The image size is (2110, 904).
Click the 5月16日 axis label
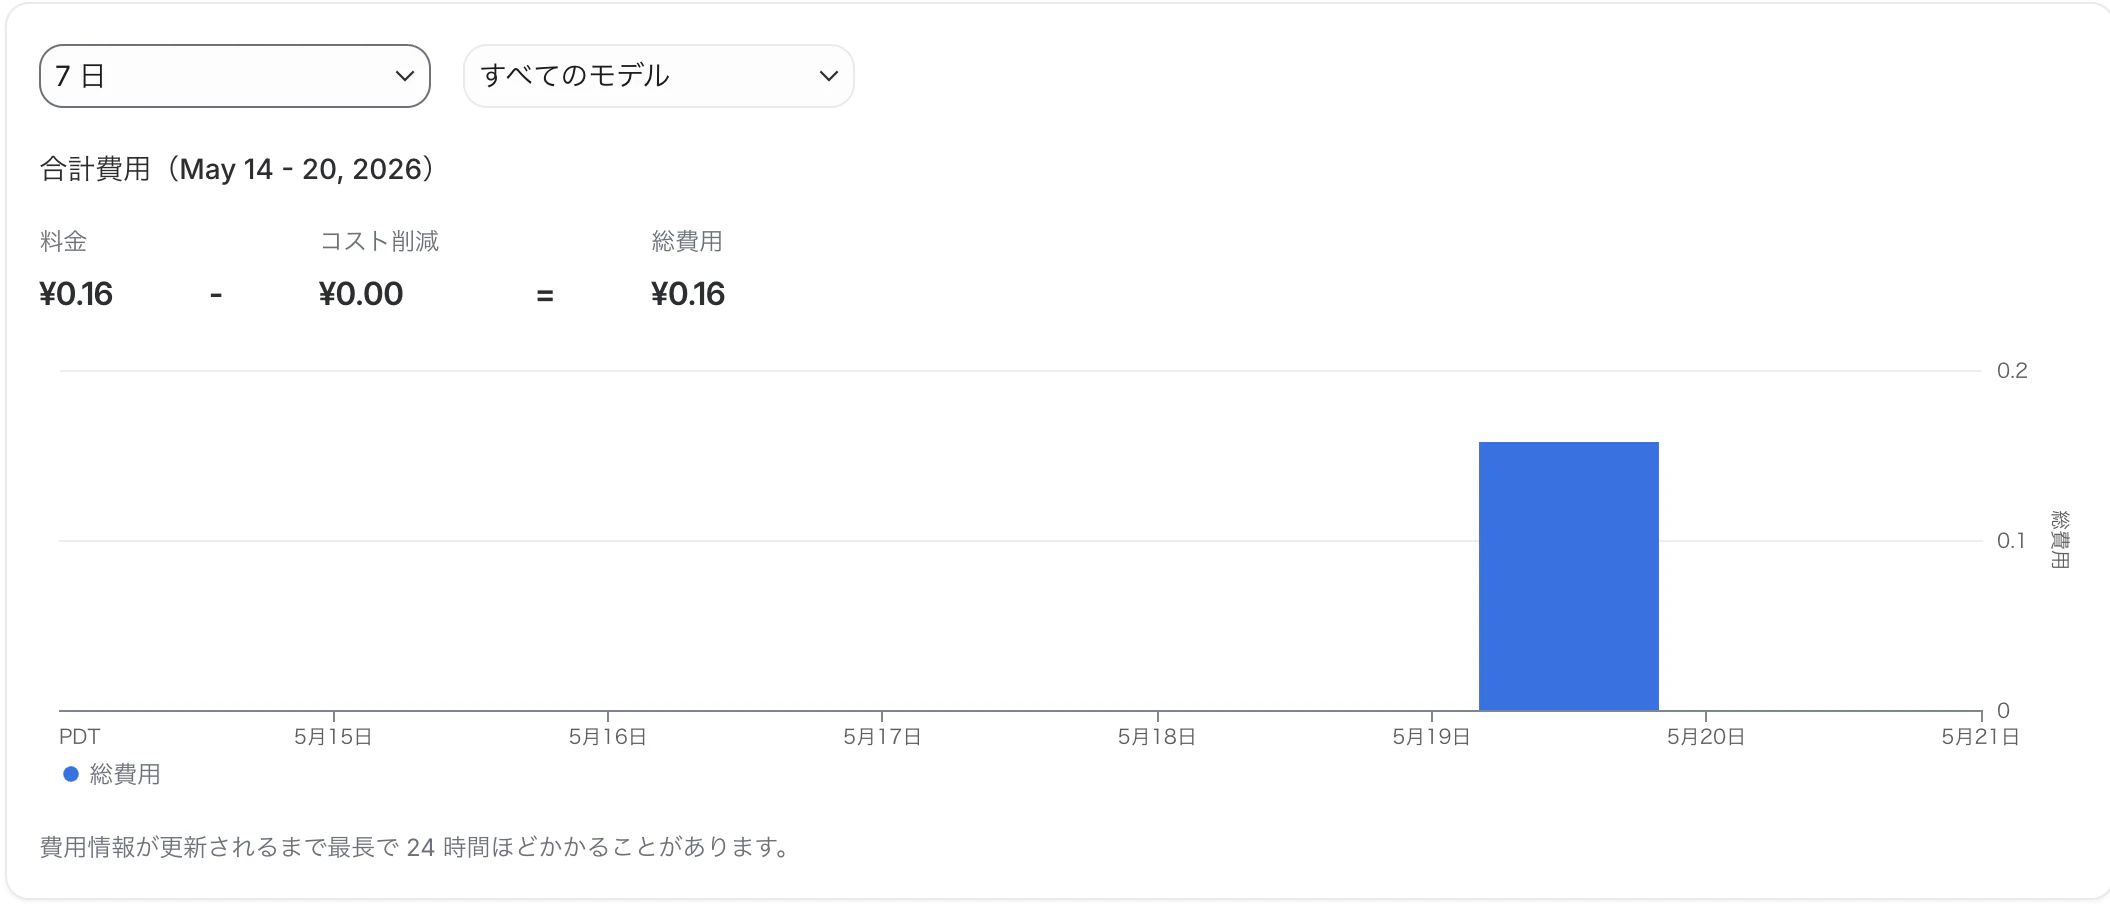[608, 737]
